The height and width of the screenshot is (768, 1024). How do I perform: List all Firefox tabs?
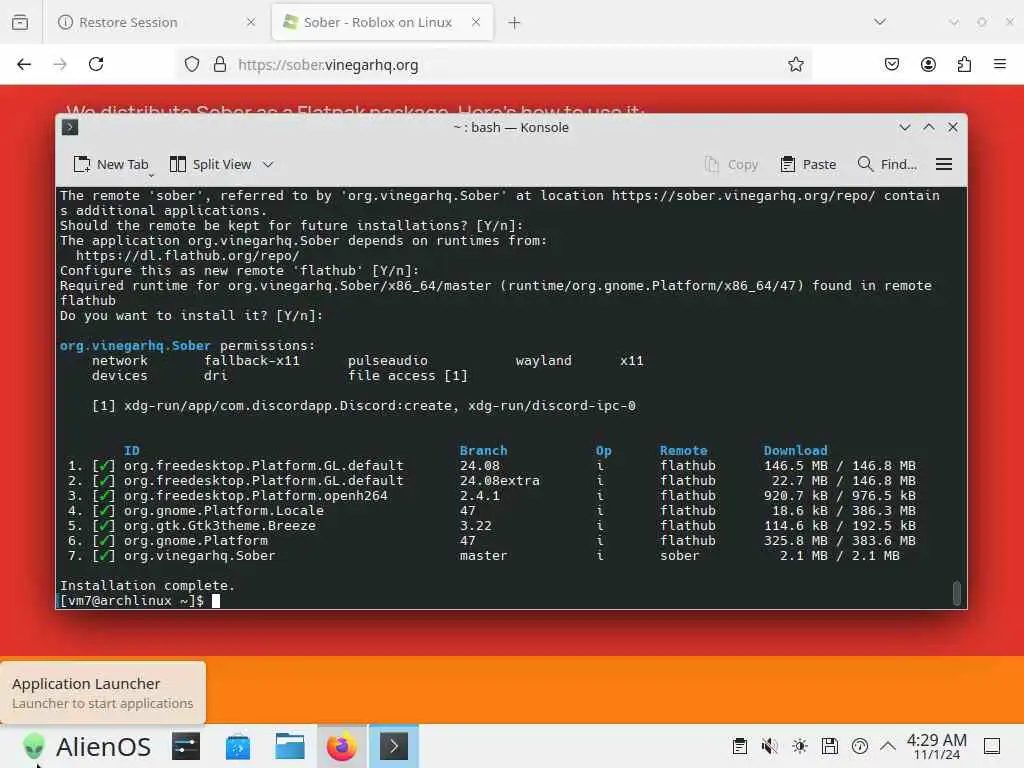tap(880, 22)
